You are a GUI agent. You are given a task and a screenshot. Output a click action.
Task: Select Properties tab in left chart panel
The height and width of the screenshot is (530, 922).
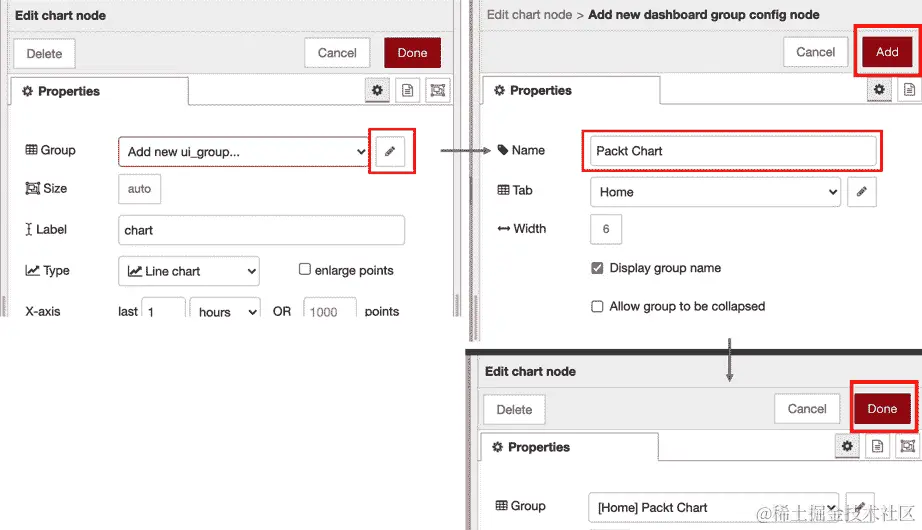(x=99, y=91)
